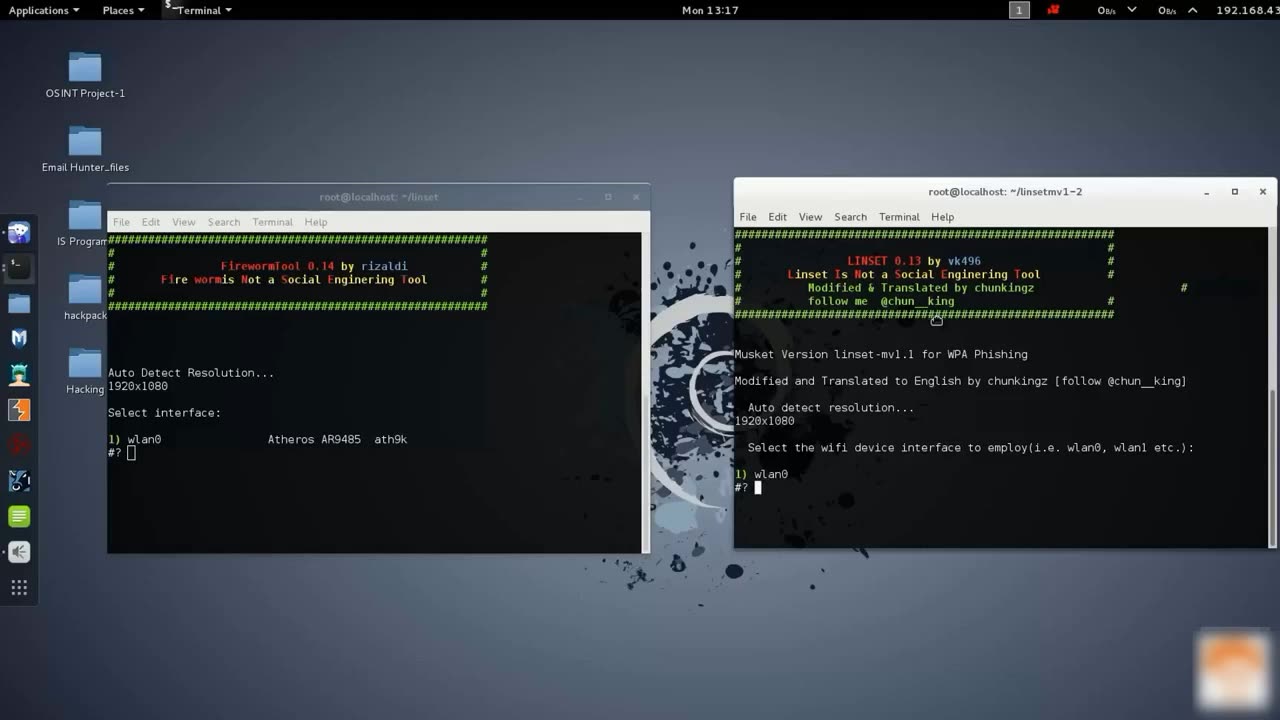Open View menu in linsetmv1-2 window
Image resolution: width=1280 pixels, height=720 pixels.
pyautogui.click(x=810, y=217)
